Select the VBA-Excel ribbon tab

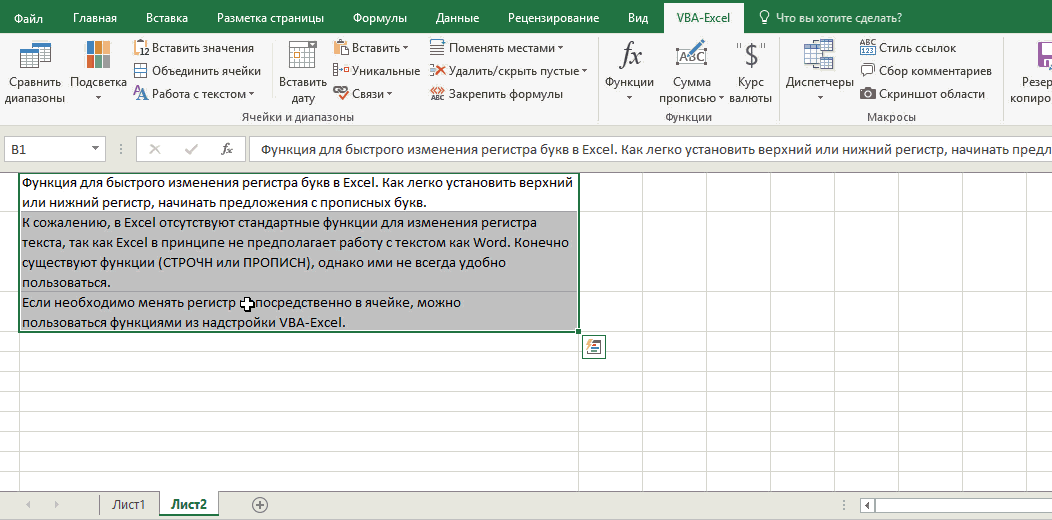(704, 18)
